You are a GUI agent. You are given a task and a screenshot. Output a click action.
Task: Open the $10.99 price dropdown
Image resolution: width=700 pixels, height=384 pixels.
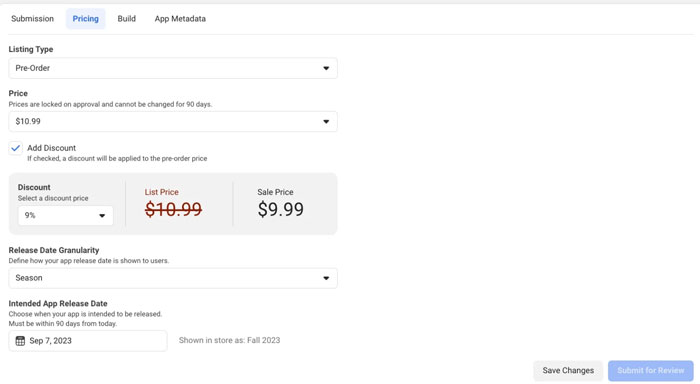pyautogui.click(x=173, y=121)
